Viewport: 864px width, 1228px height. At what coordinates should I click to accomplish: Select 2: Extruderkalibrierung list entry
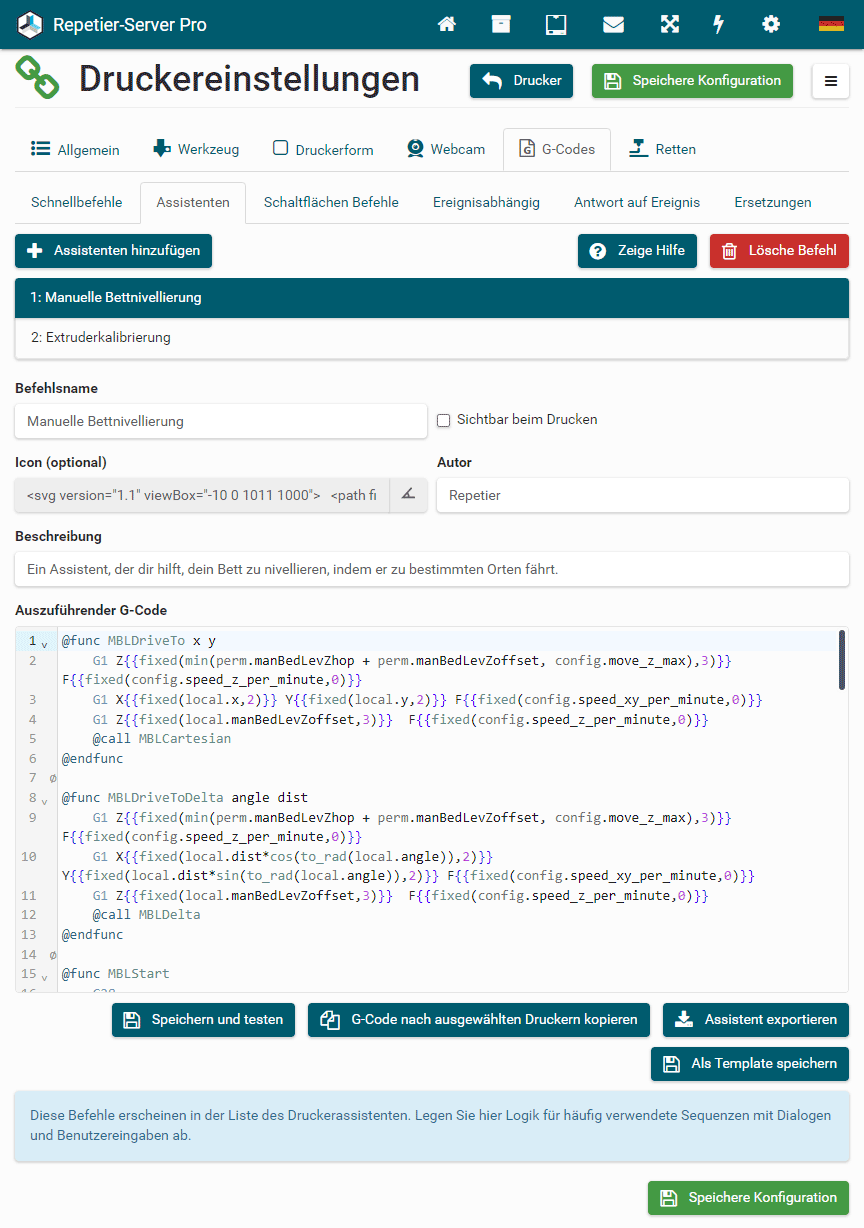(432, 338)
